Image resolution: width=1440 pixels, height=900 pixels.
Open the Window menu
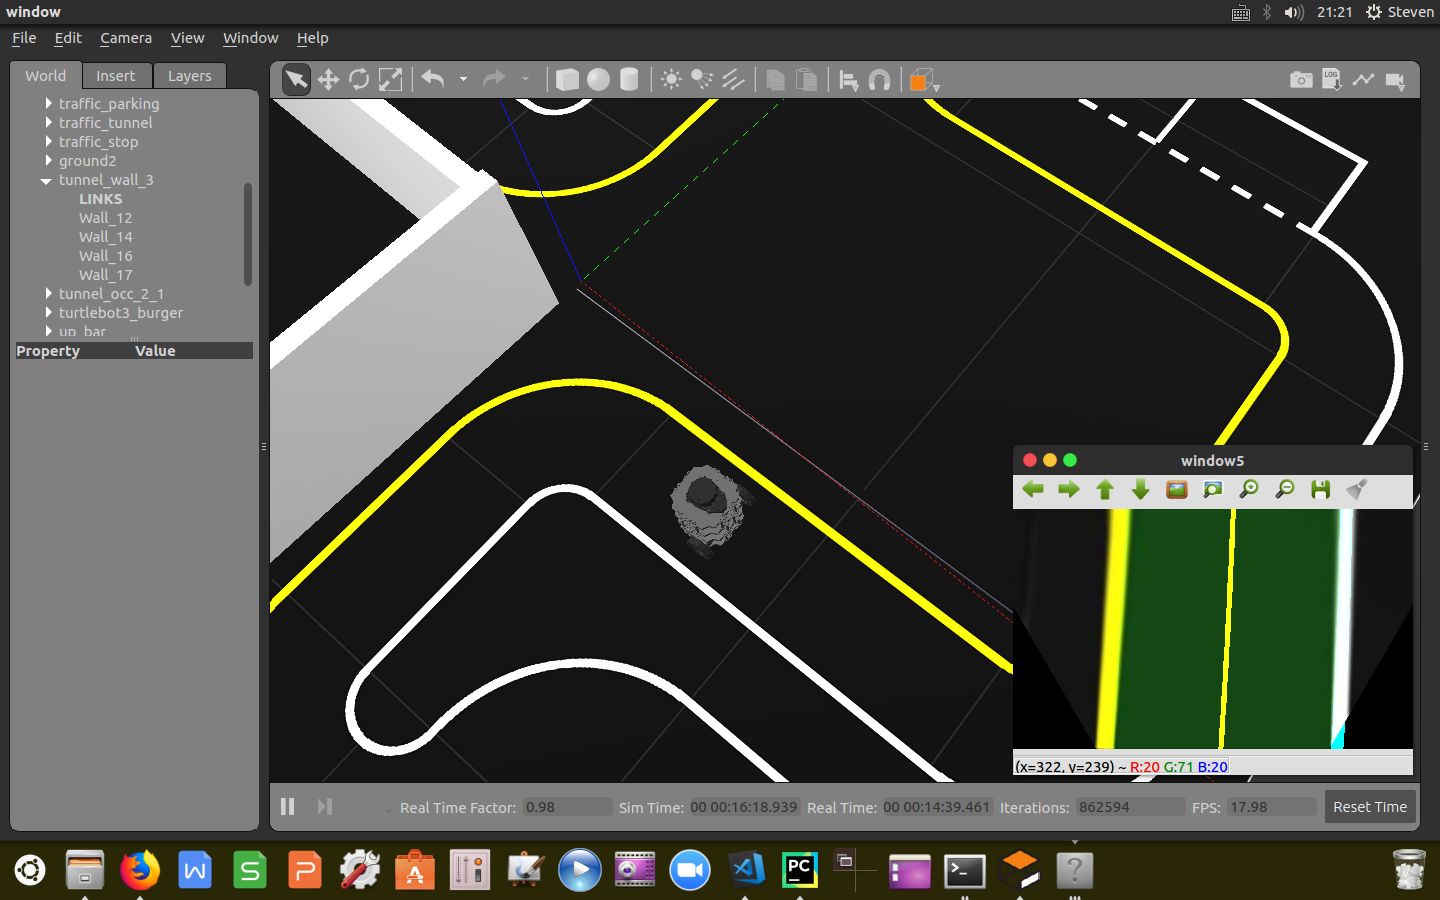250,38
